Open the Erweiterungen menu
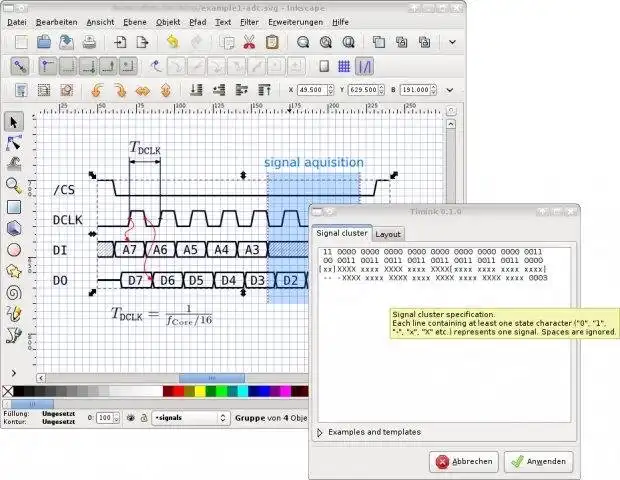620x480 pixels. pos(295,22)
